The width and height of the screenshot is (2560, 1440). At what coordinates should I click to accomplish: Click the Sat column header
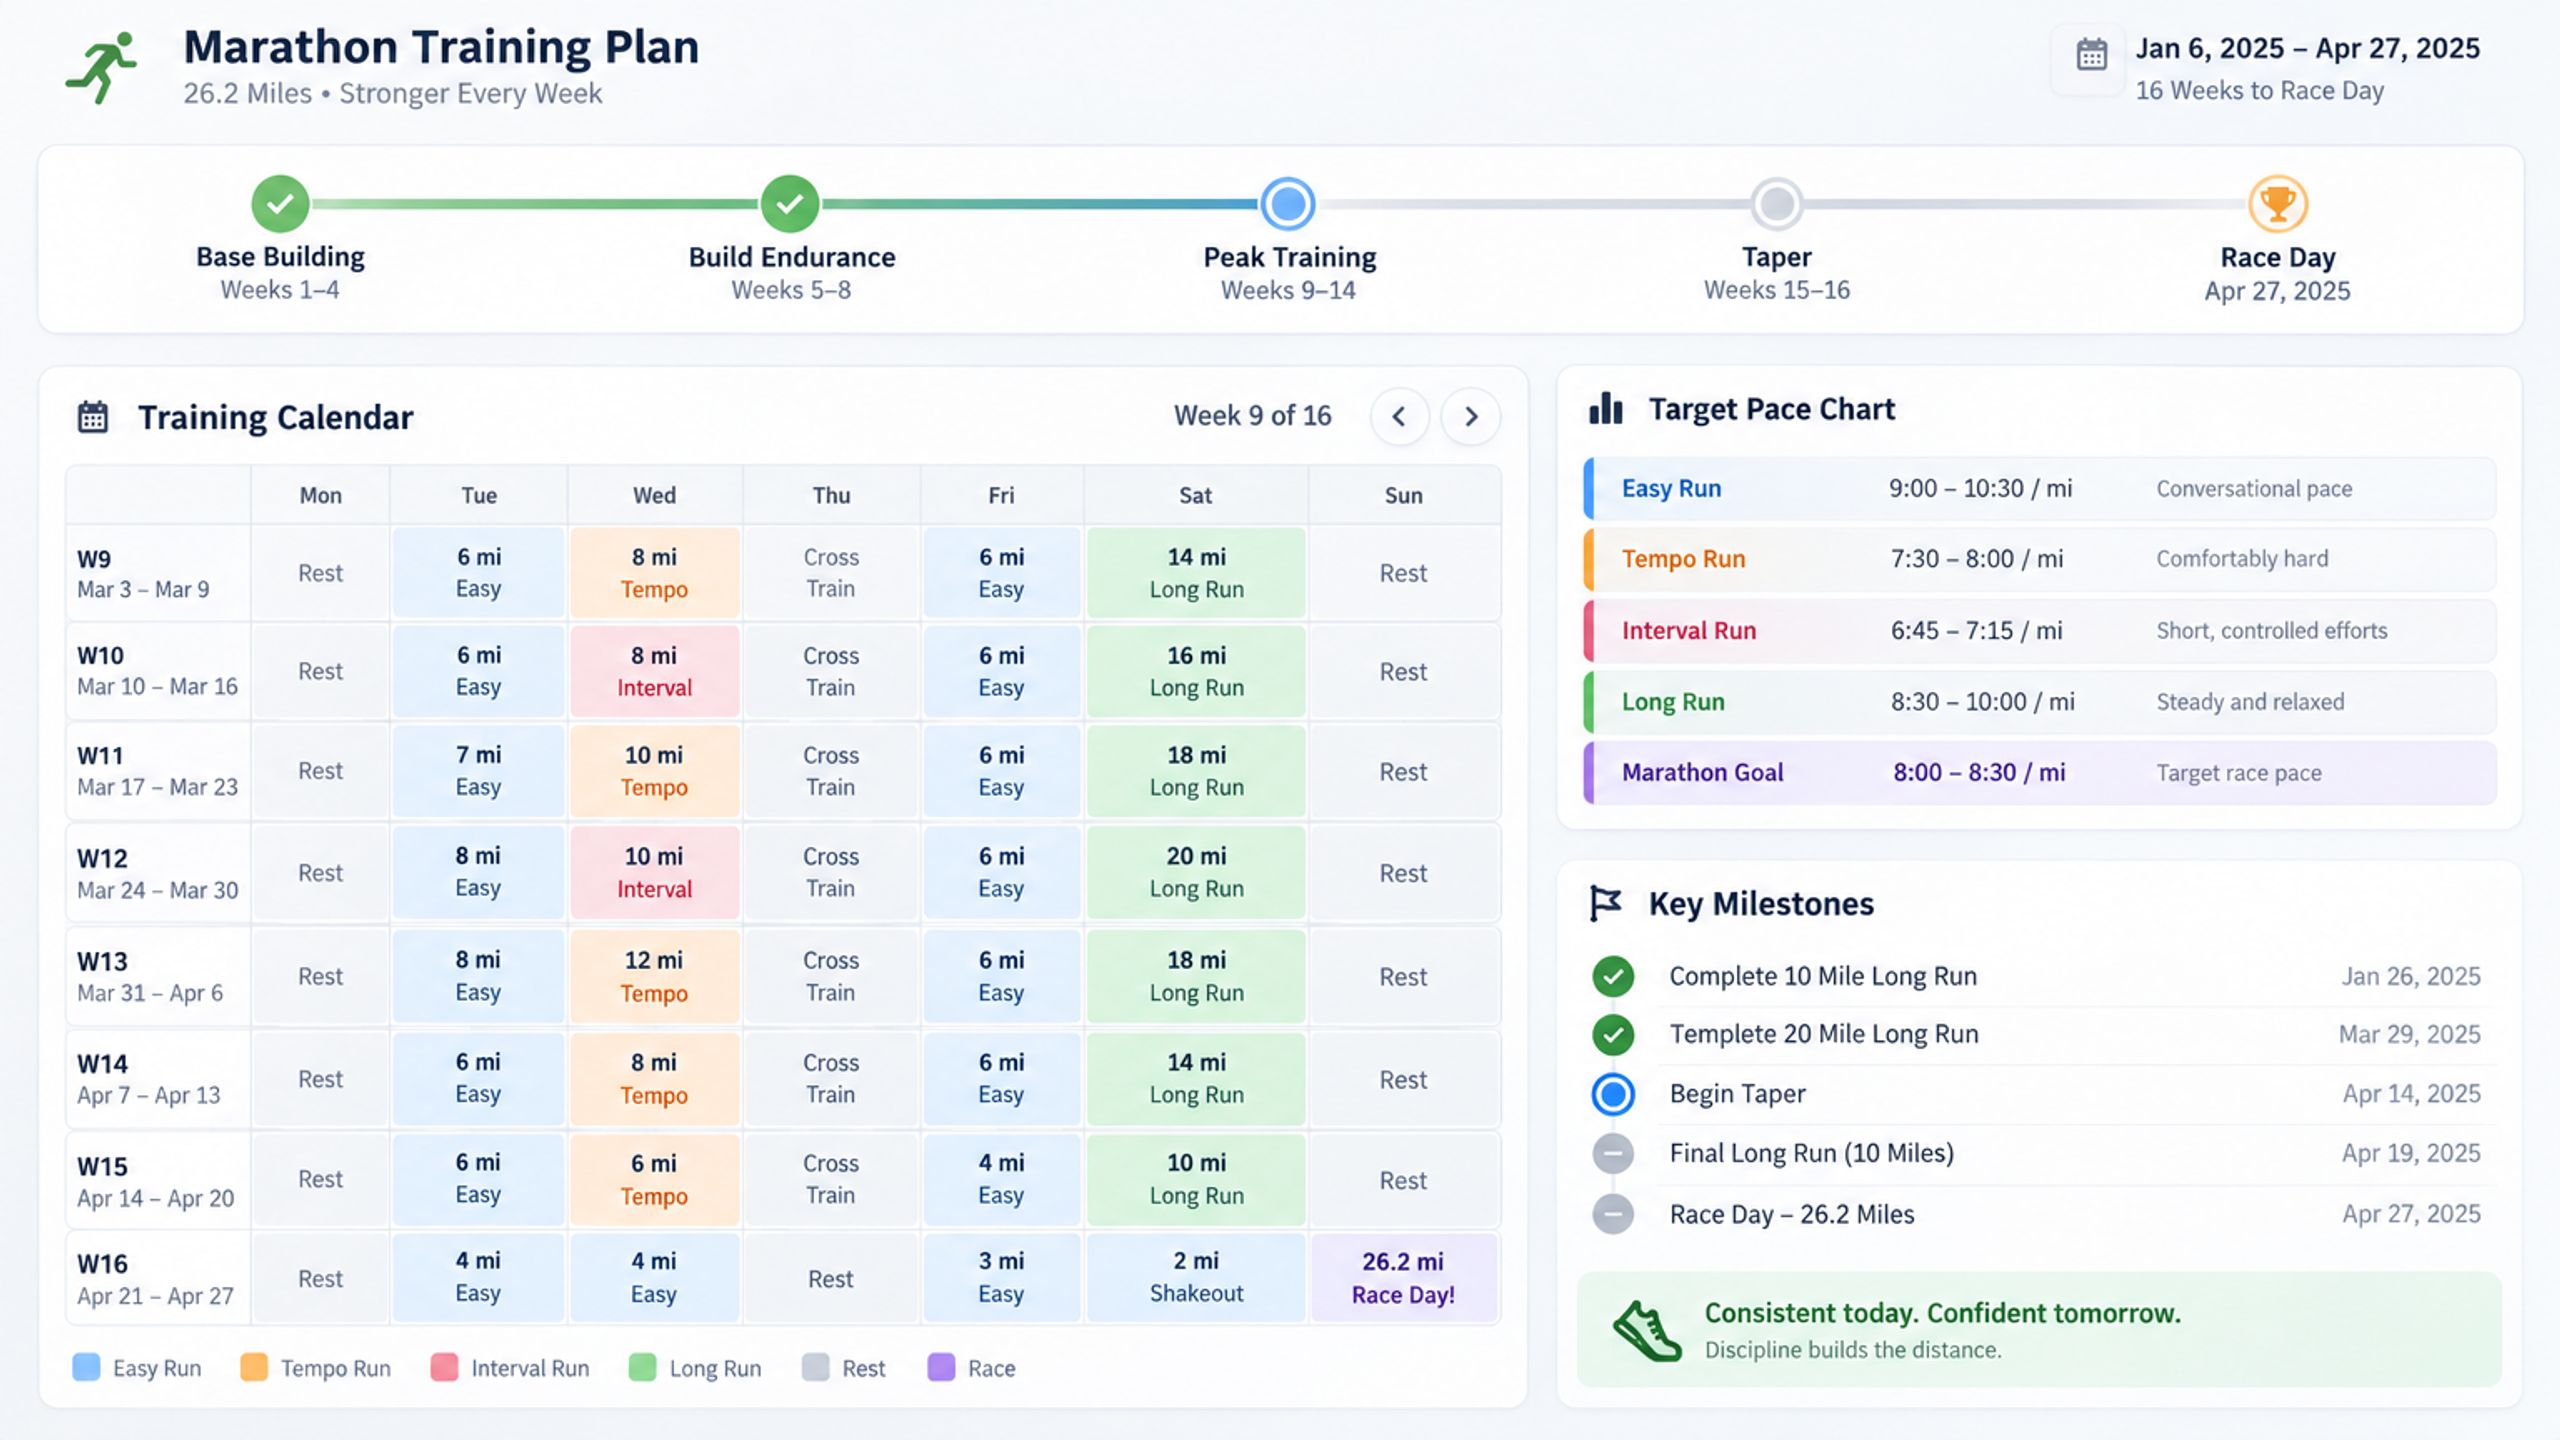(x=1195, y=495)
